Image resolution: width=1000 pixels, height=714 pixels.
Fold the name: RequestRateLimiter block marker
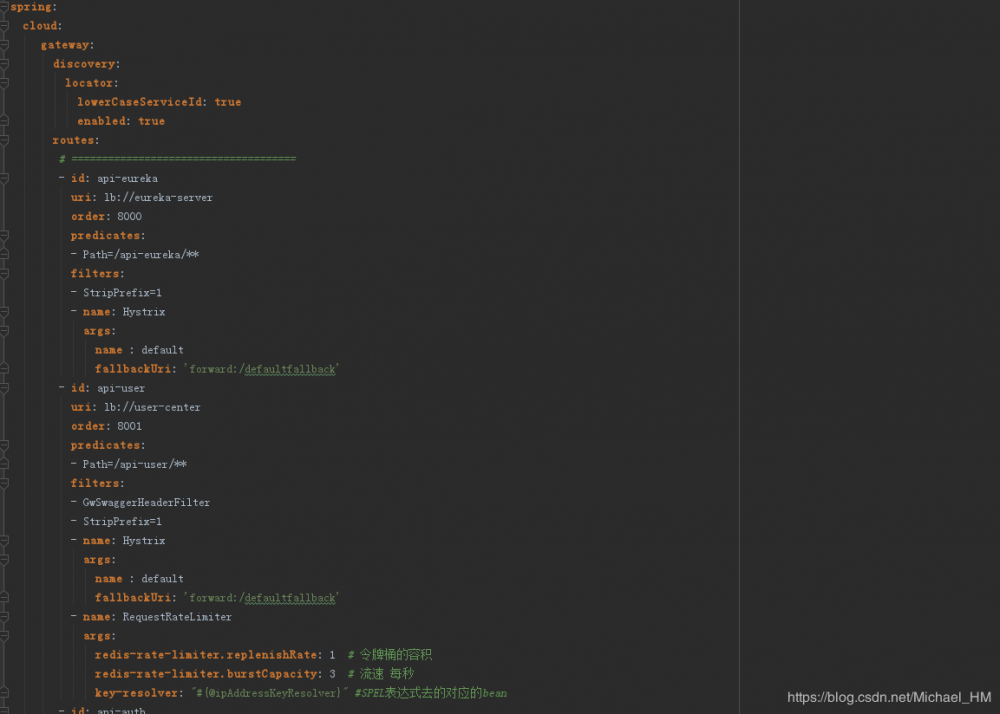pyautogui.click(x=4, y=617)
